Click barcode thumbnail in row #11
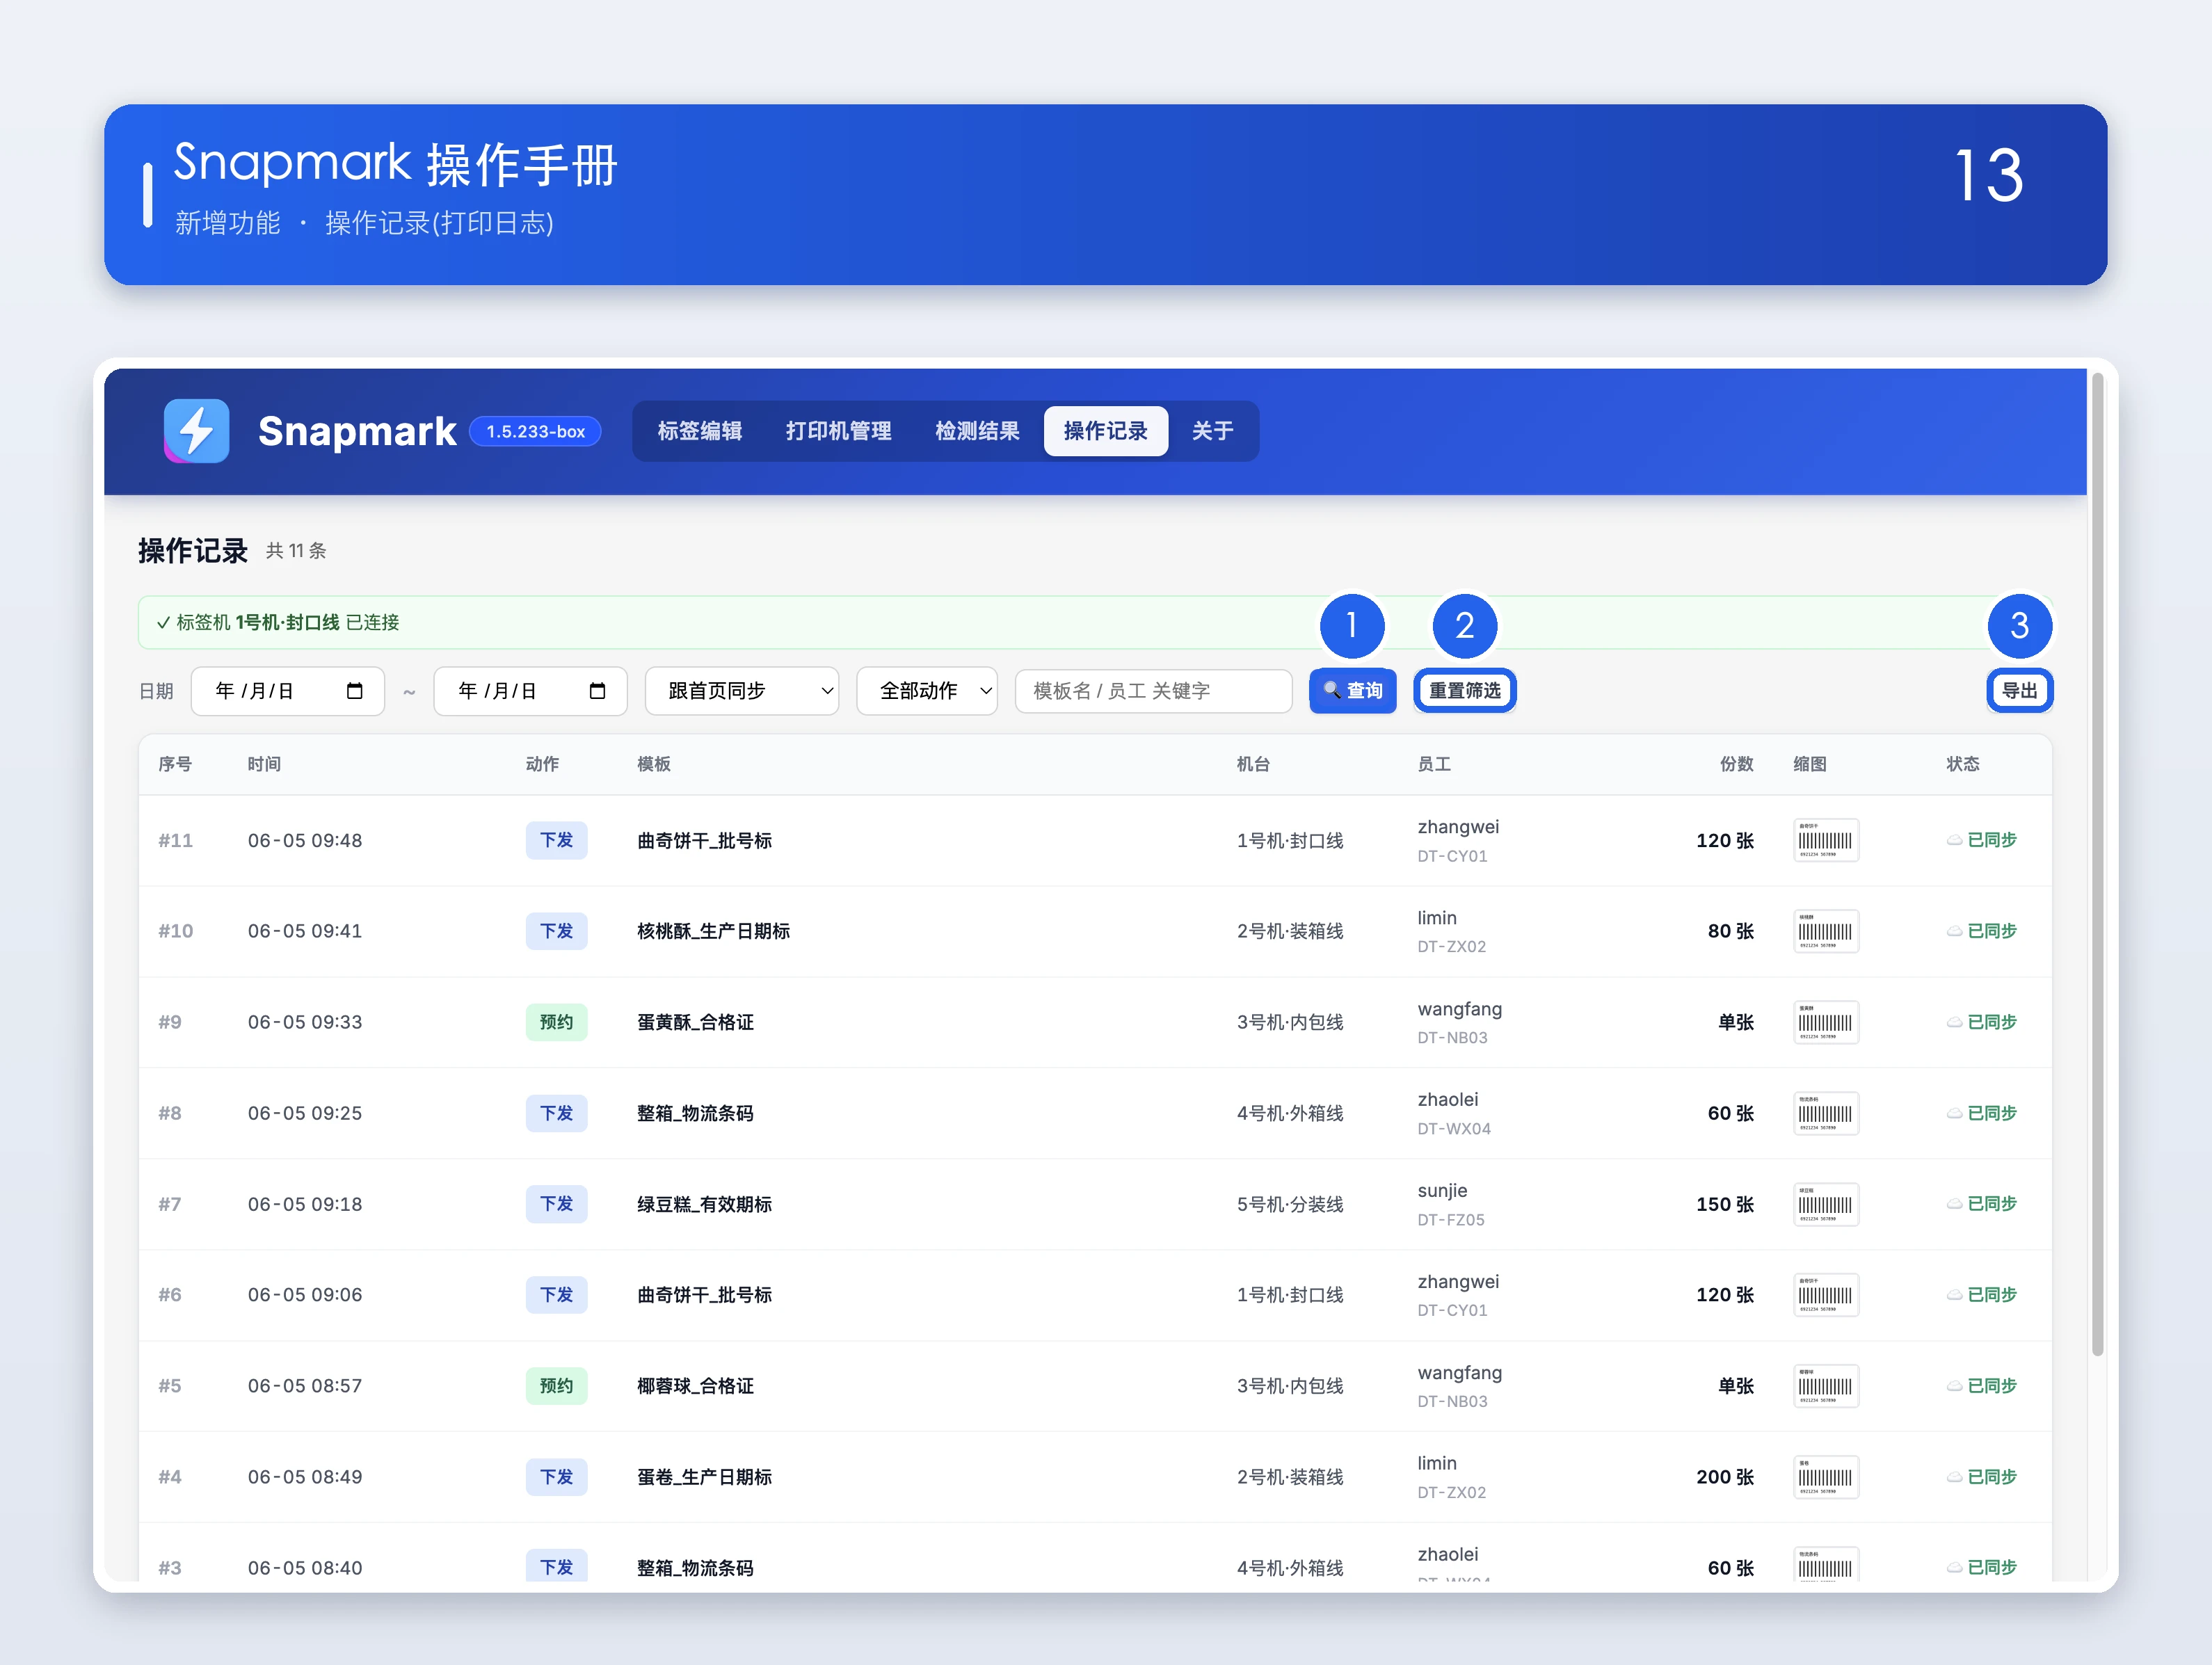 (x=1825, y=840)
